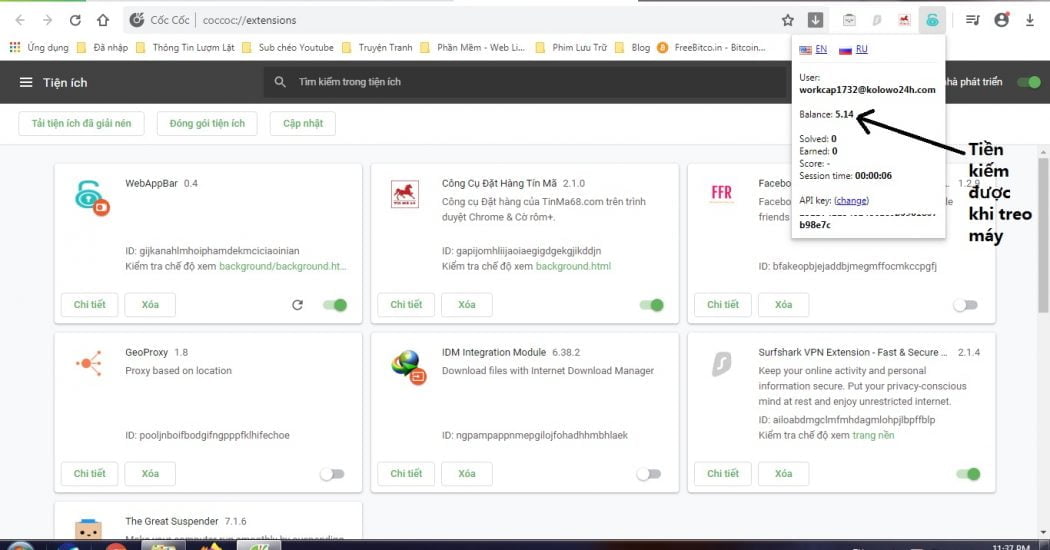Focus the Tìm kiếm trong tiện ích search field
Image resolution: width=1050 pixels, height=550 pixels.
(526, 82)
